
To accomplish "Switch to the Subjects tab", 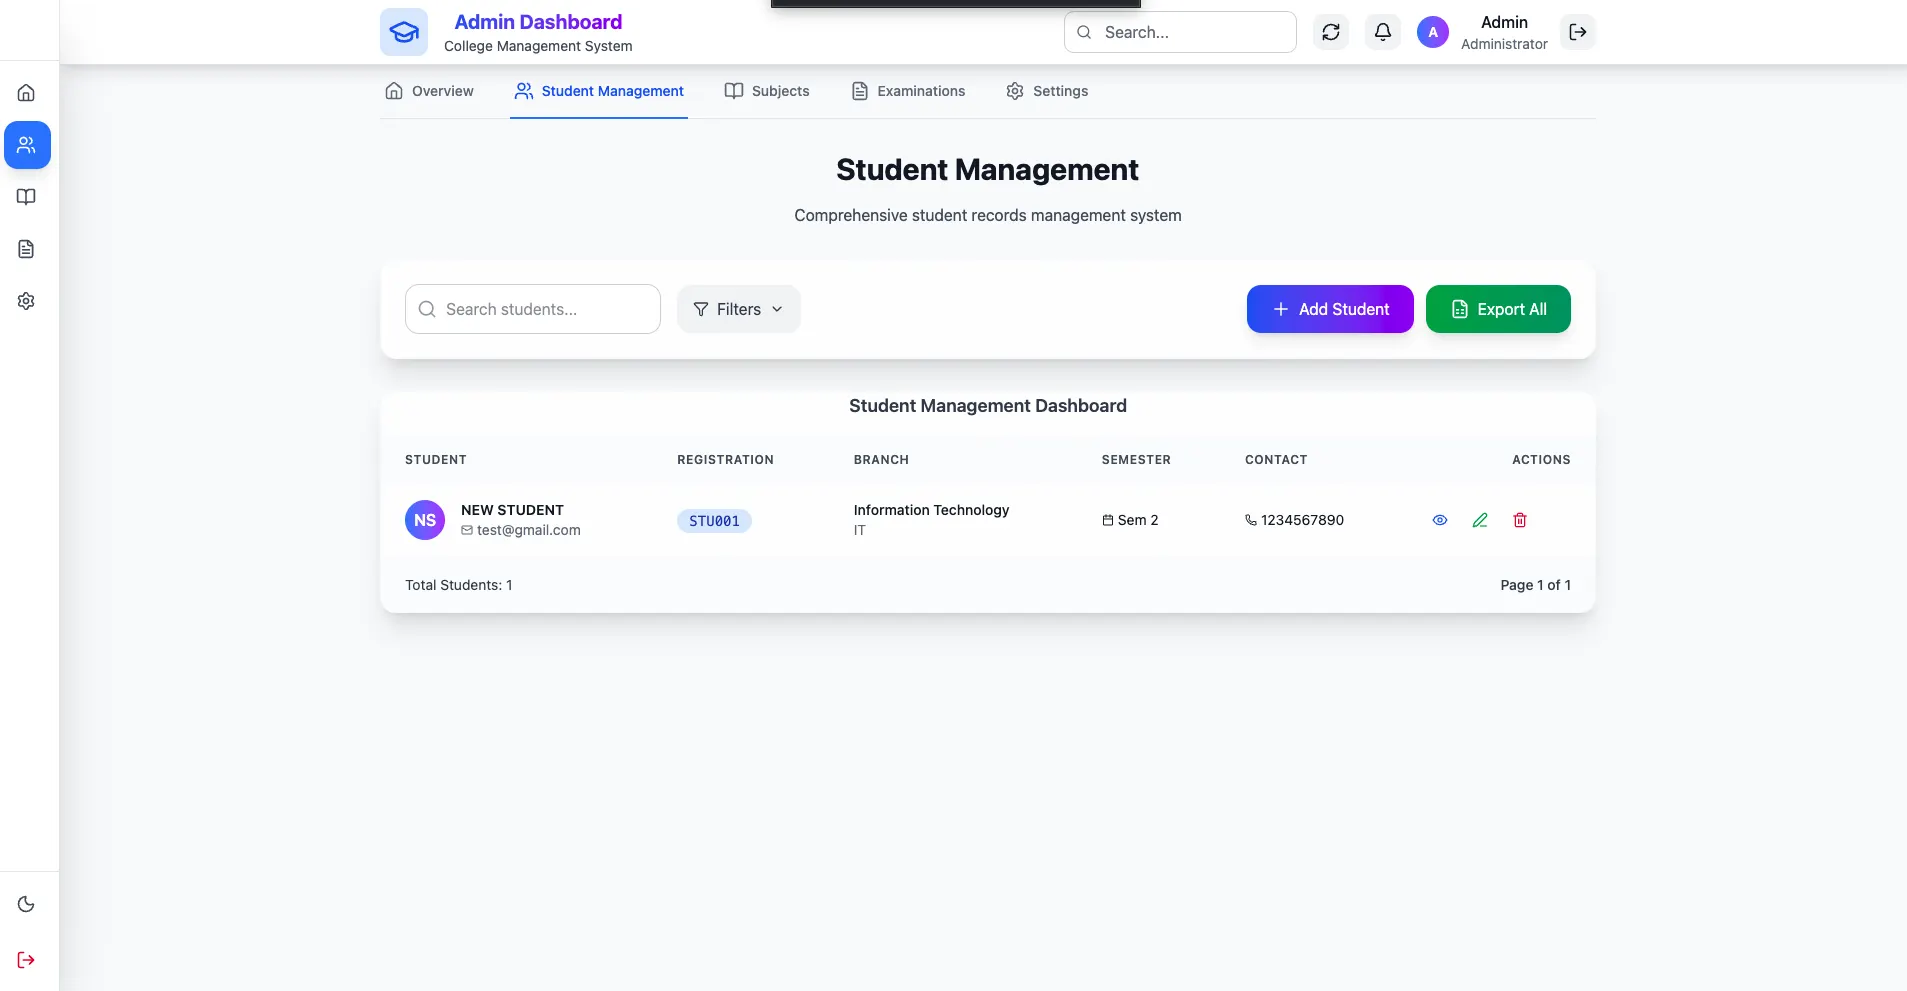I will pyautogui.click(x=767, y=91).
